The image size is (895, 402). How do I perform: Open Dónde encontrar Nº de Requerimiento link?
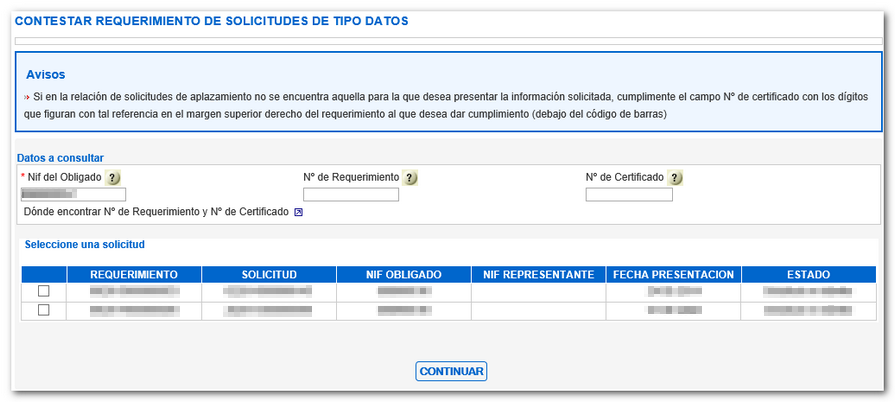click(x=156, y=212)
